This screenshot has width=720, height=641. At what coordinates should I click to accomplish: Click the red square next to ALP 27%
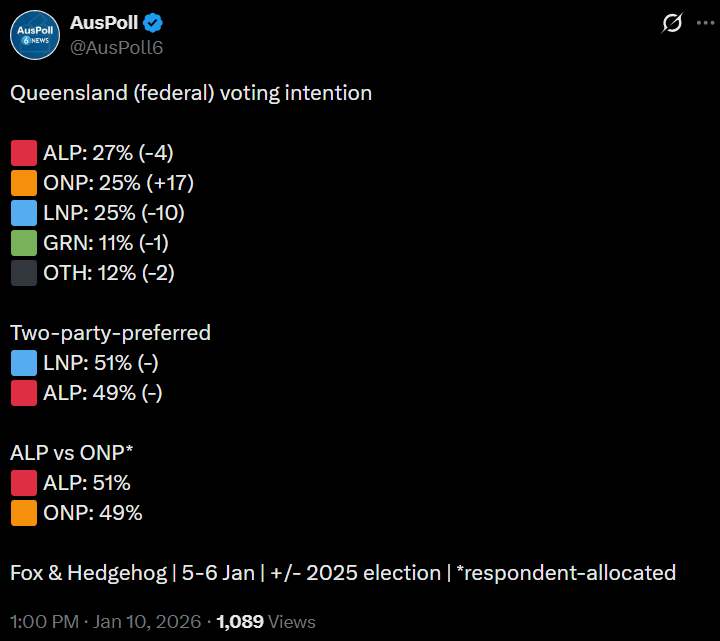(24, 153)
